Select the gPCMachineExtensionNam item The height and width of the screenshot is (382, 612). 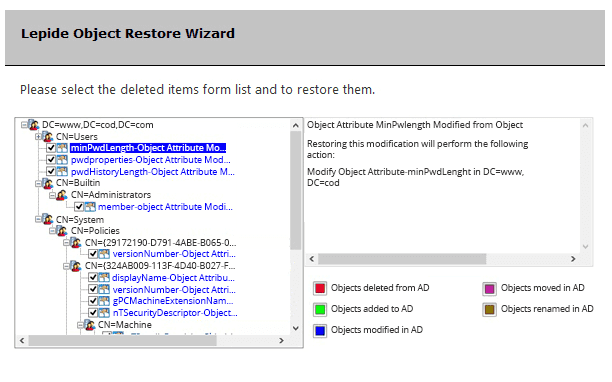pyautogui.click(x=173, y=301)
